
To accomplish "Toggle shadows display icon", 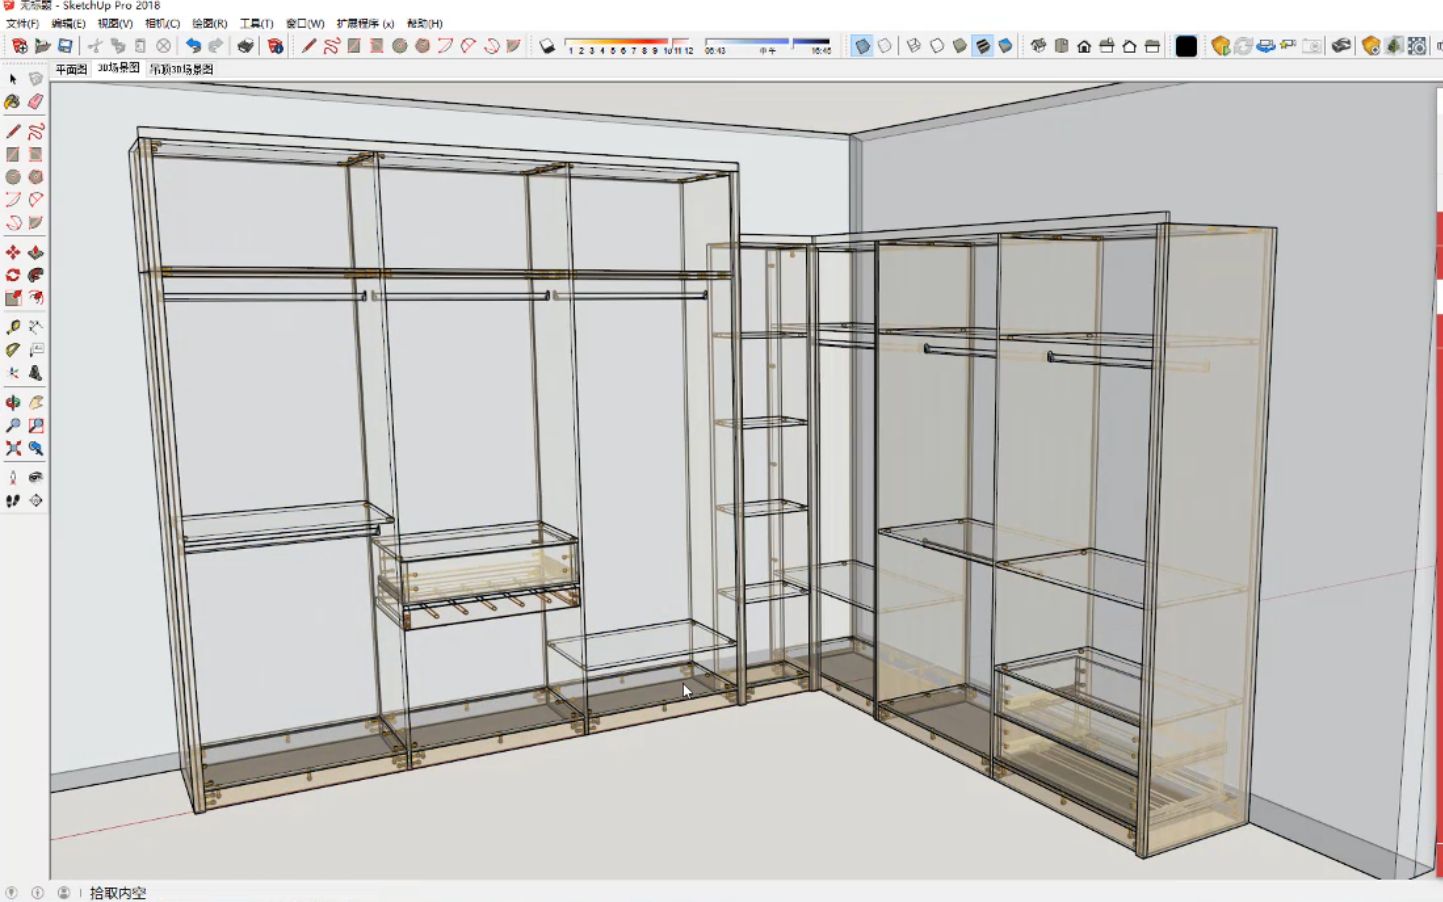I will [x=547, y=46].
